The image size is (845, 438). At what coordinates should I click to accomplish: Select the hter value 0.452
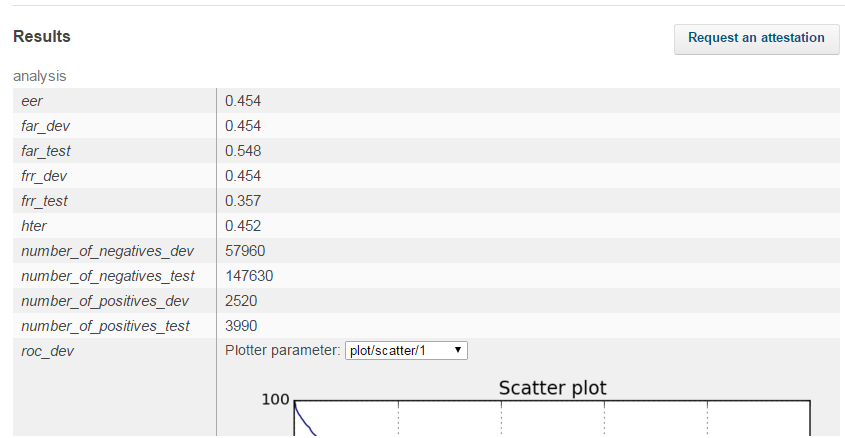pyautogui.click(x=243, y=225)
